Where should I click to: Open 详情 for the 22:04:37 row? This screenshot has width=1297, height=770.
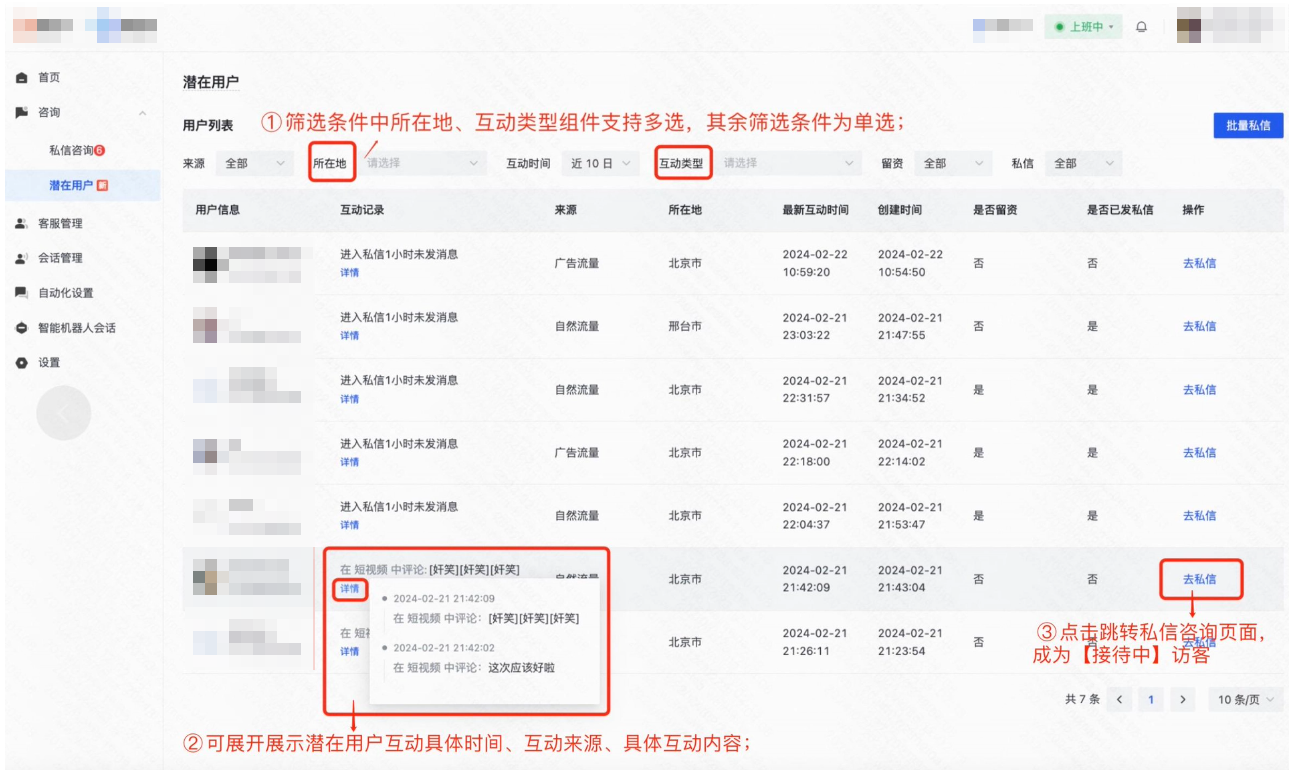[349, 525]
